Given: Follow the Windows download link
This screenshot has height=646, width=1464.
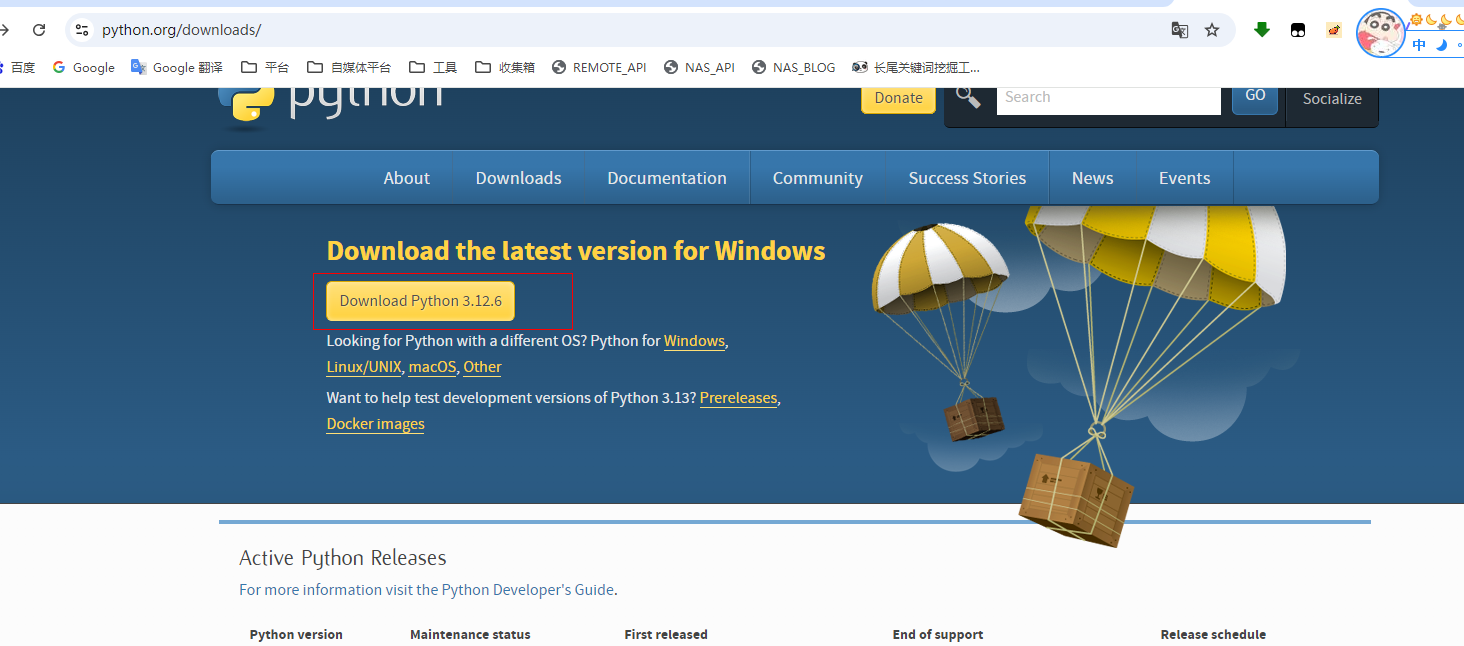Looking at the screenshot, I should [694, 341].
